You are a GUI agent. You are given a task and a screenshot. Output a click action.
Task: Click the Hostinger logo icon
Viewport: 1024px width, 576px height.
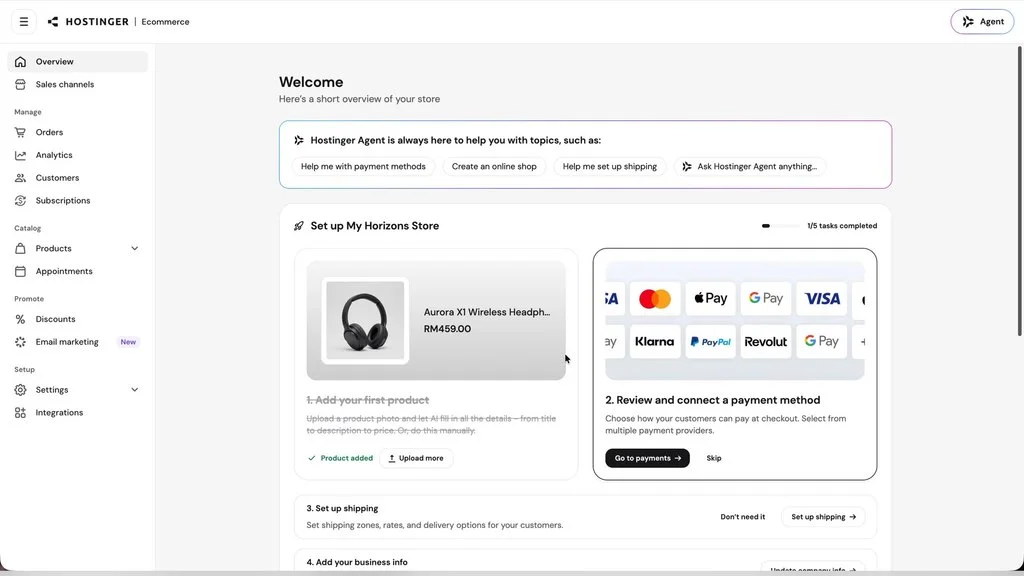[53, 22]
